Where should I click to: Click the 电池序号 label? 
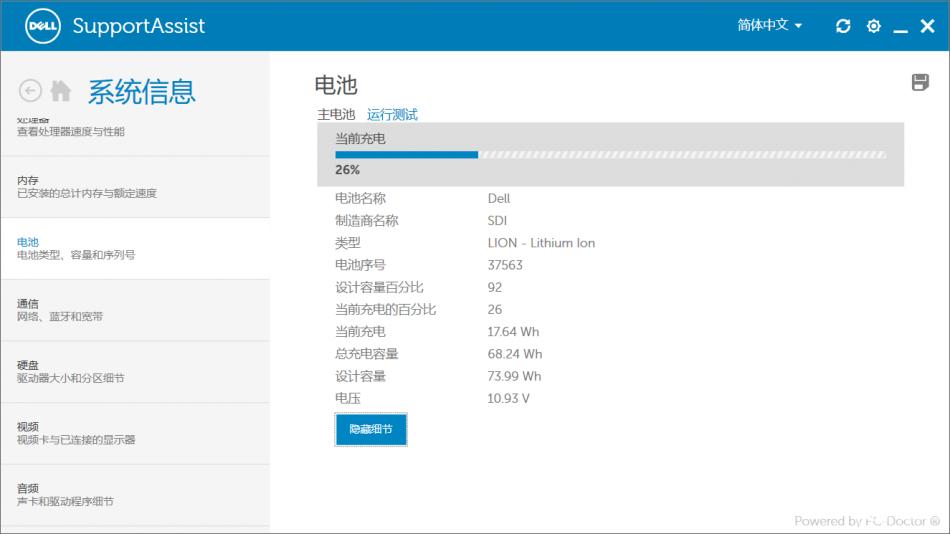360,265
